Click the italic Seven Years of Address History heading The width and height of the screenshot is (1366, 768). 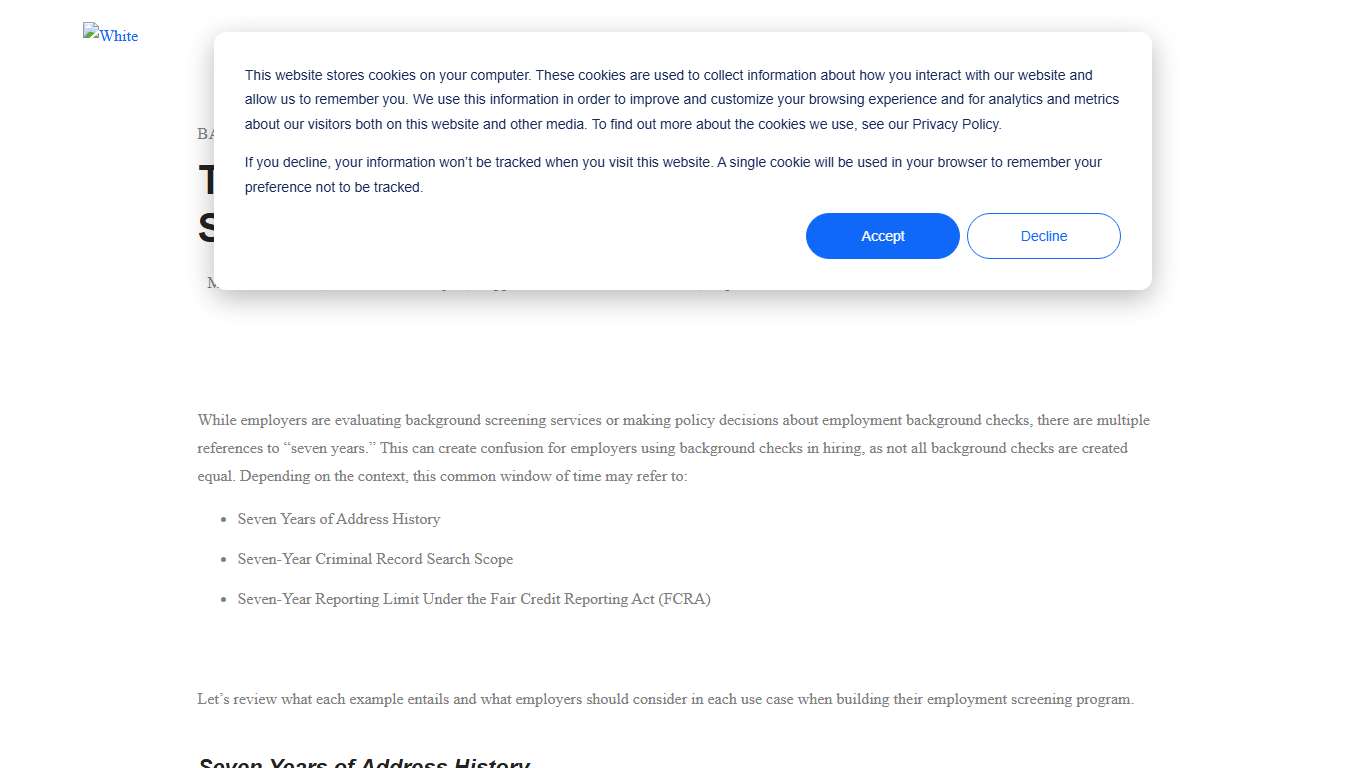tap(364, 764)
